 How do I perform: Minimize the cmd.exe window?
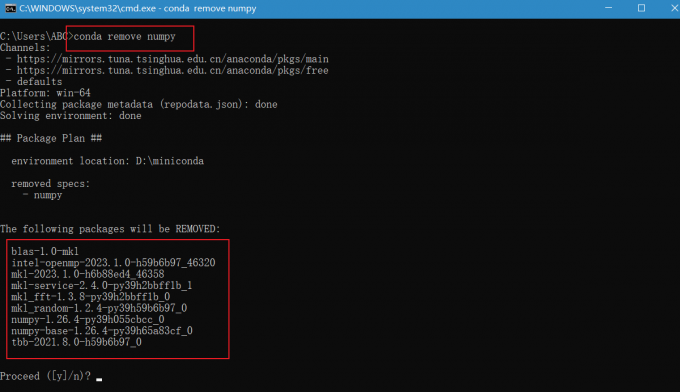click(x=608, y=8)
